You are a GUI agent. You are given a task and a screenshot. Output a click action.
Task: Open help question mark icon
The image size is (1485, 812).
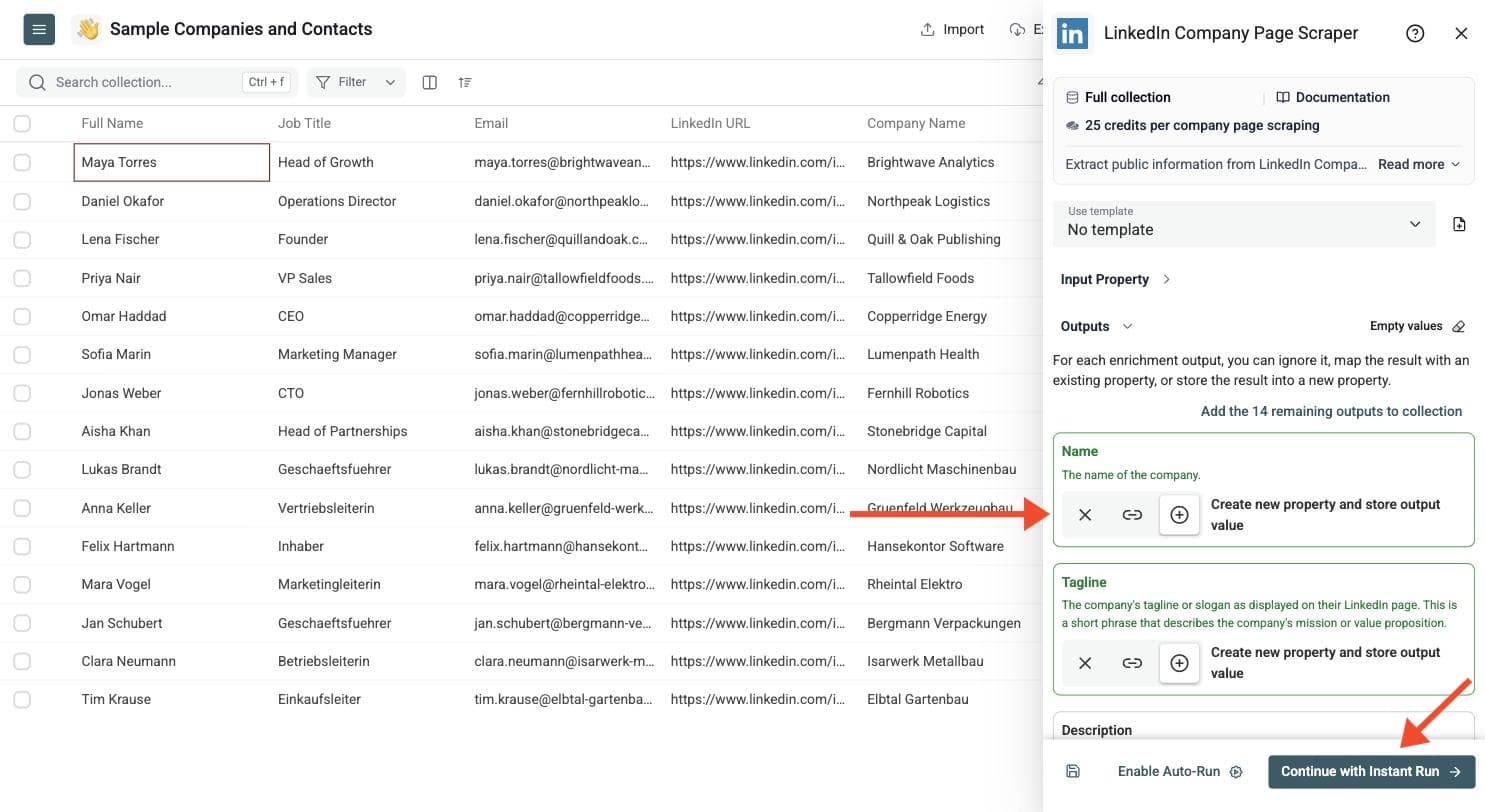[1415, 33]
